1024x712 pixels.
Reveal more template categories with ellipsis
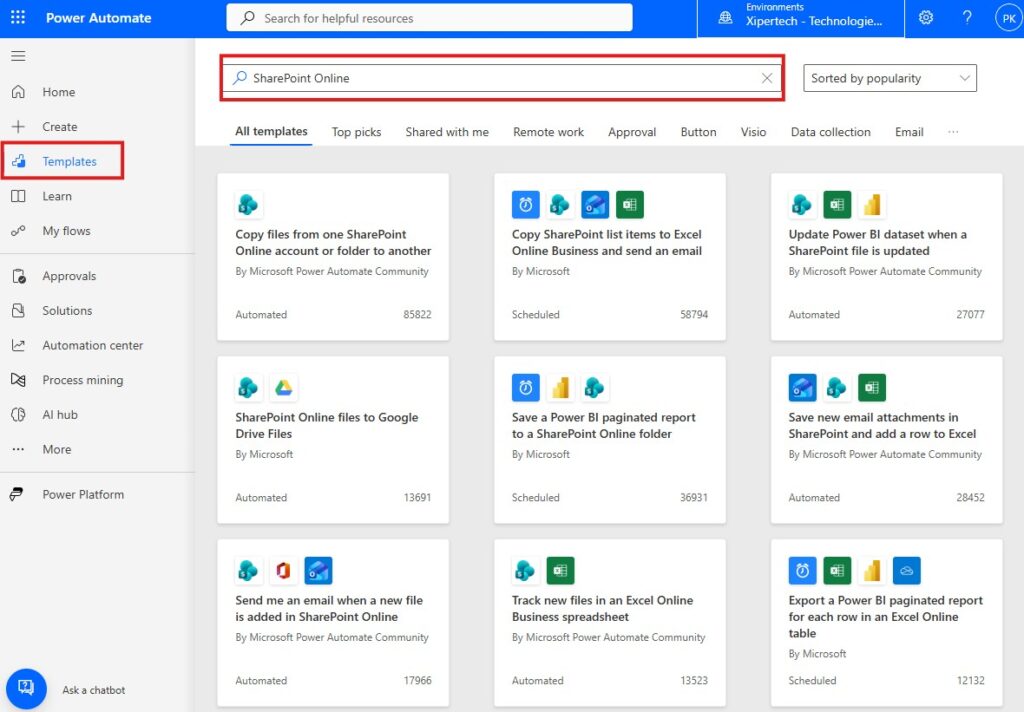coord(953,131)
